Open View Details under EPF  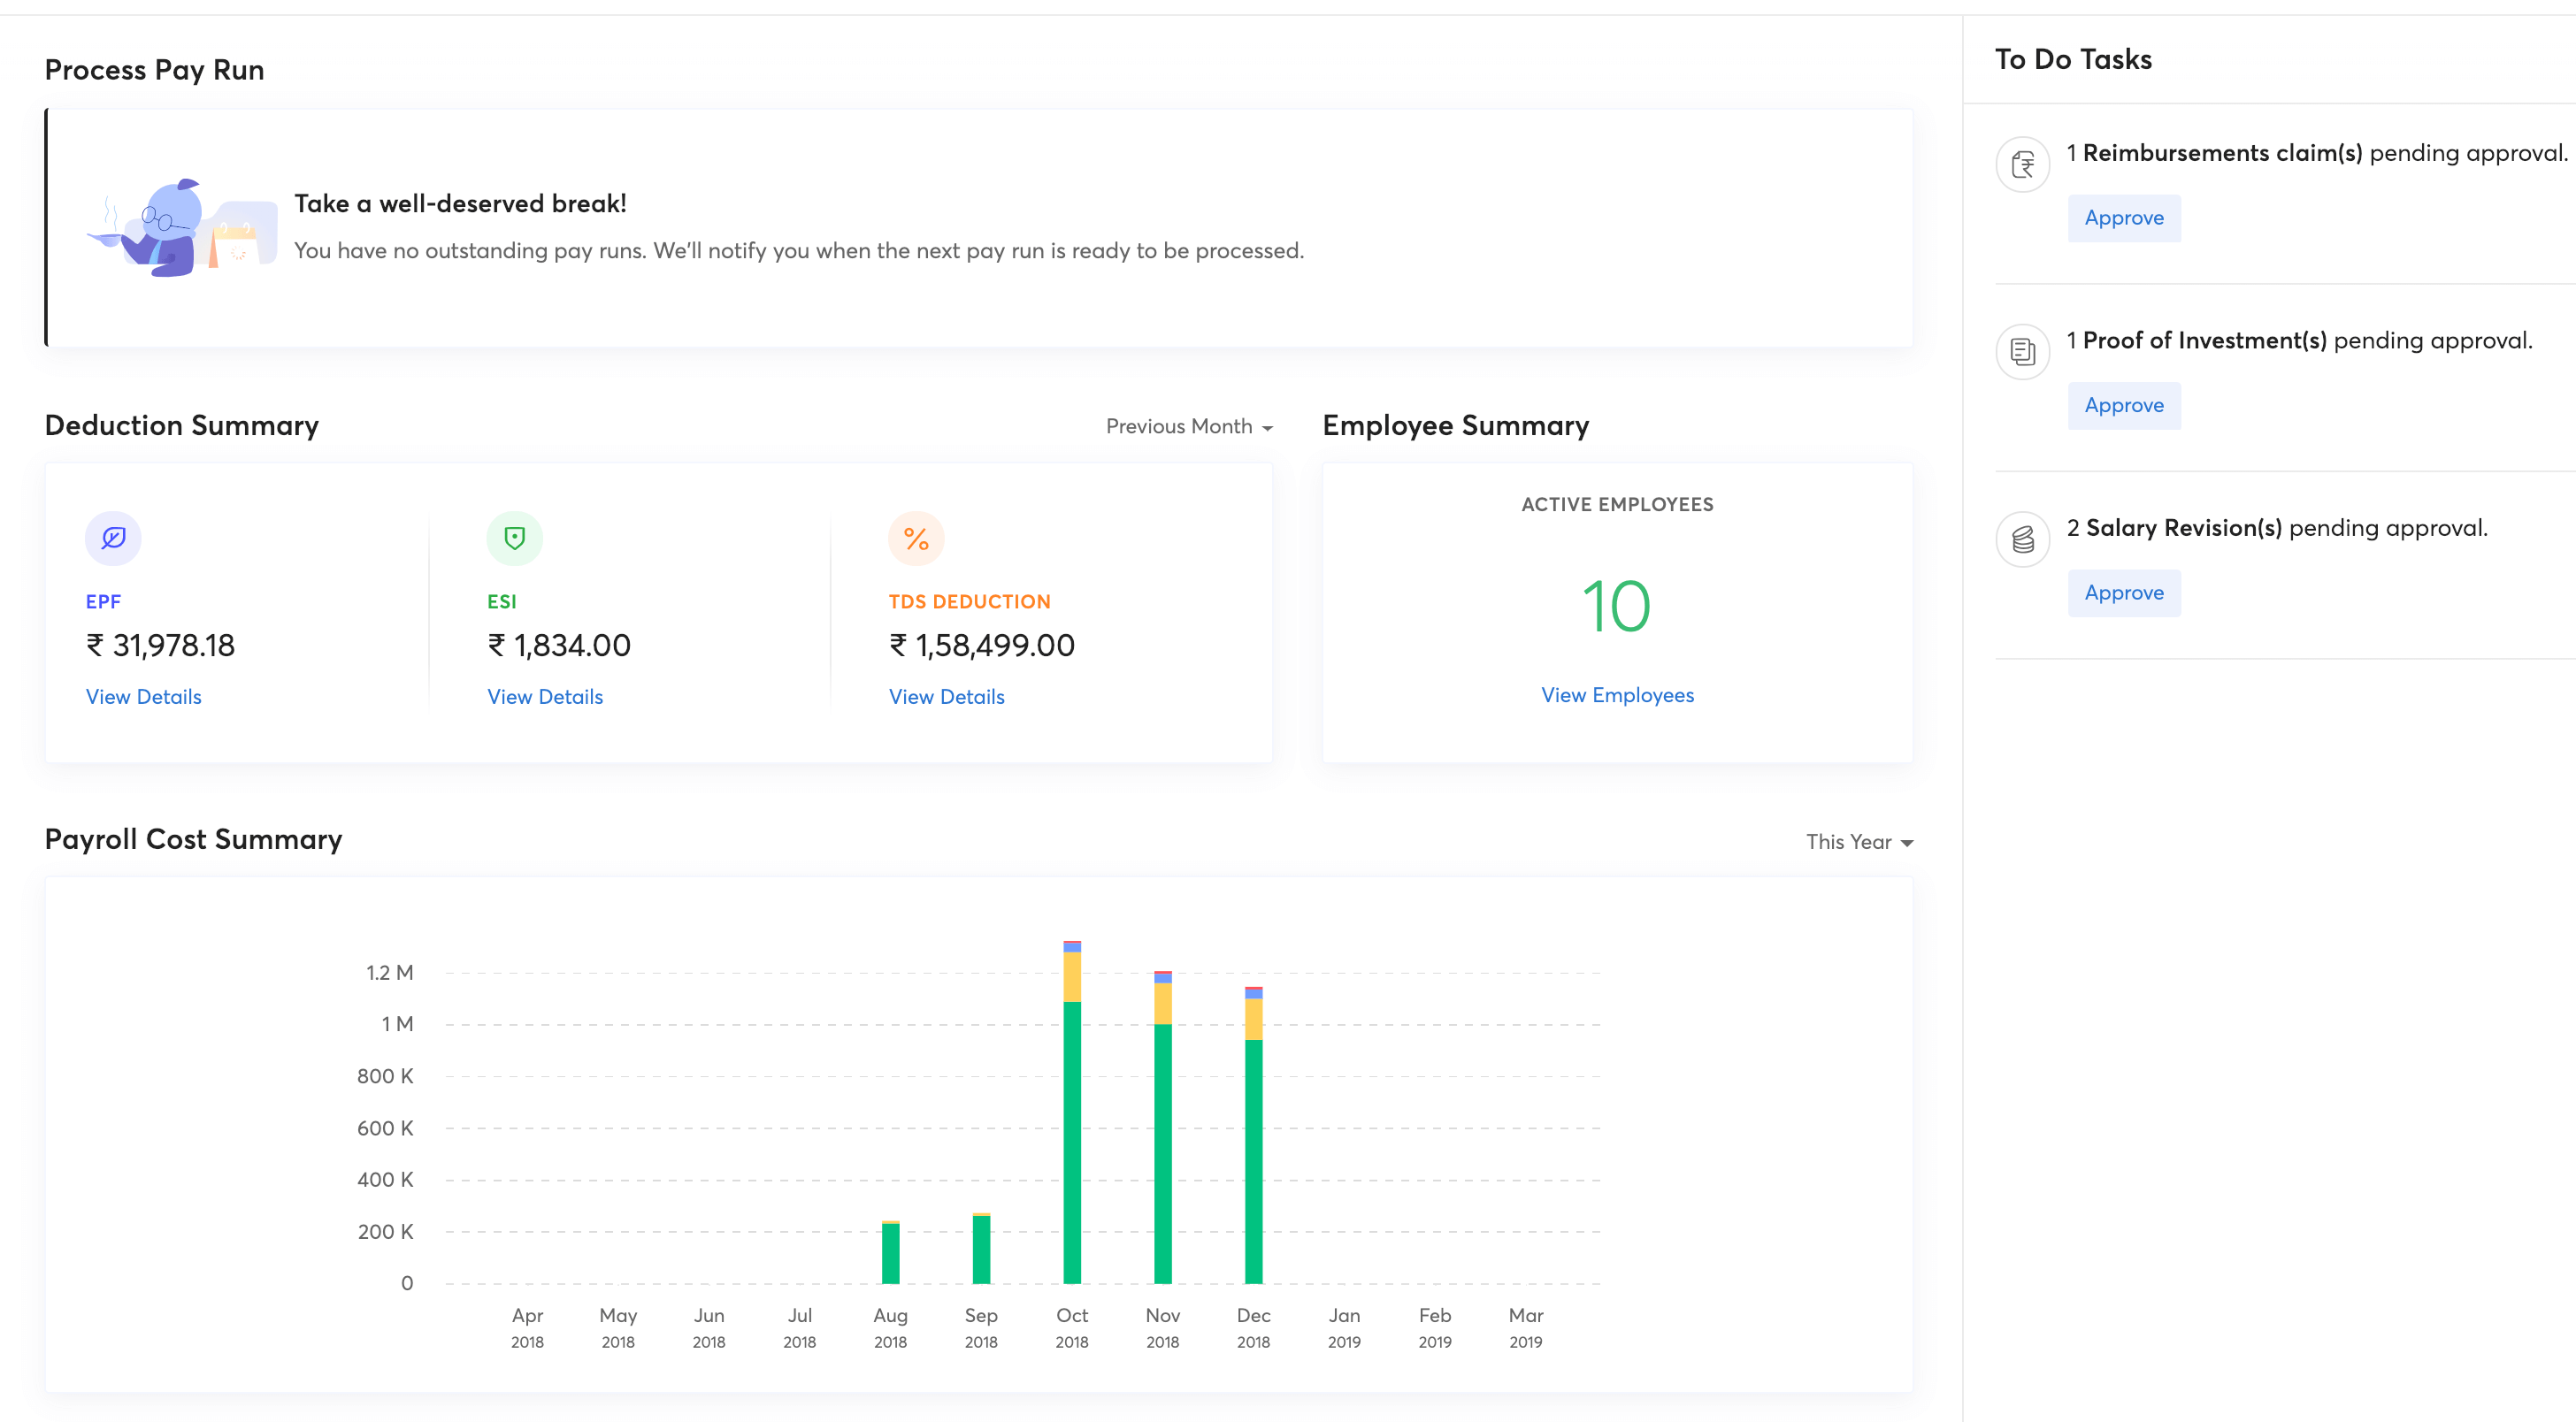[143, 696]
